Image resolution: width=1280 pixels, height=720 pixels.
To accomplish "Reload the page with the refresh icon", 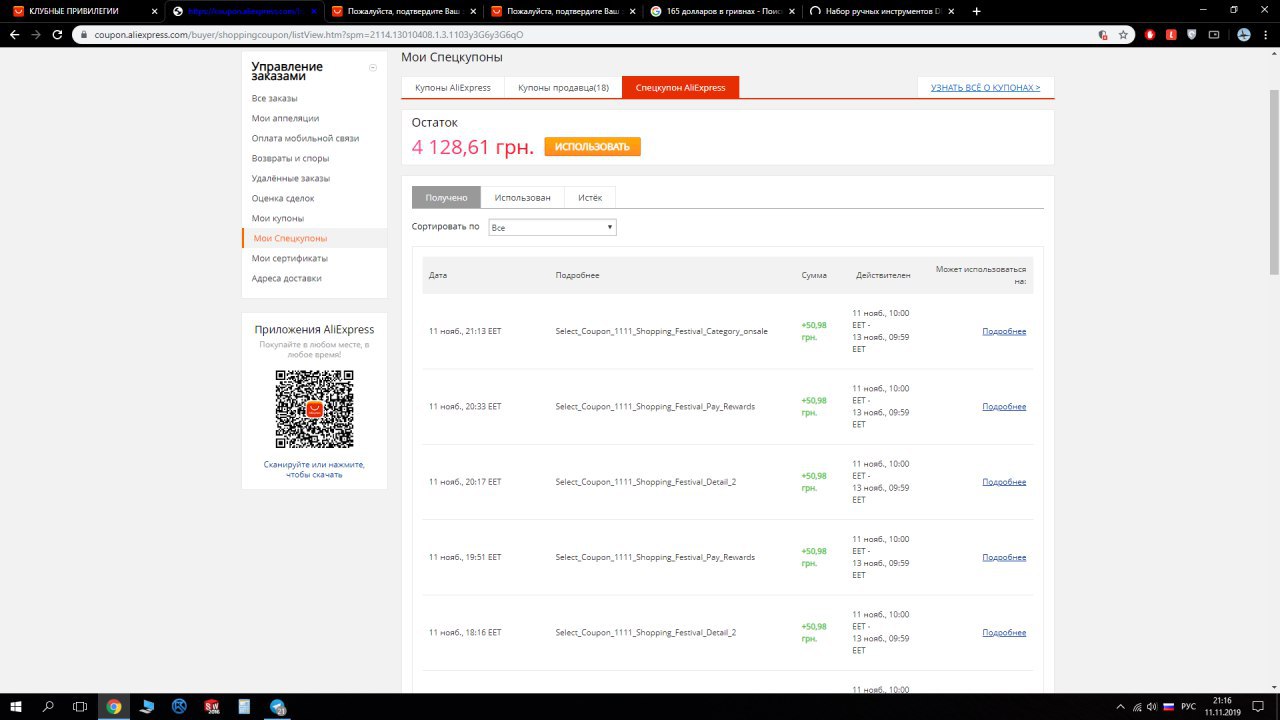I will [x=59, y=34].
